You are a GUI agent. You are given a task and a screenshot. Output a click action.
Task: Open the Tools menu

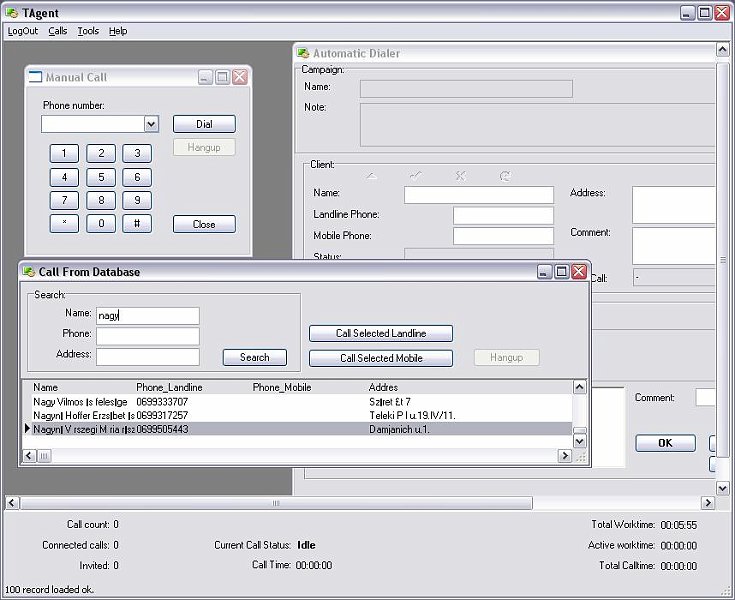[88, 31]
